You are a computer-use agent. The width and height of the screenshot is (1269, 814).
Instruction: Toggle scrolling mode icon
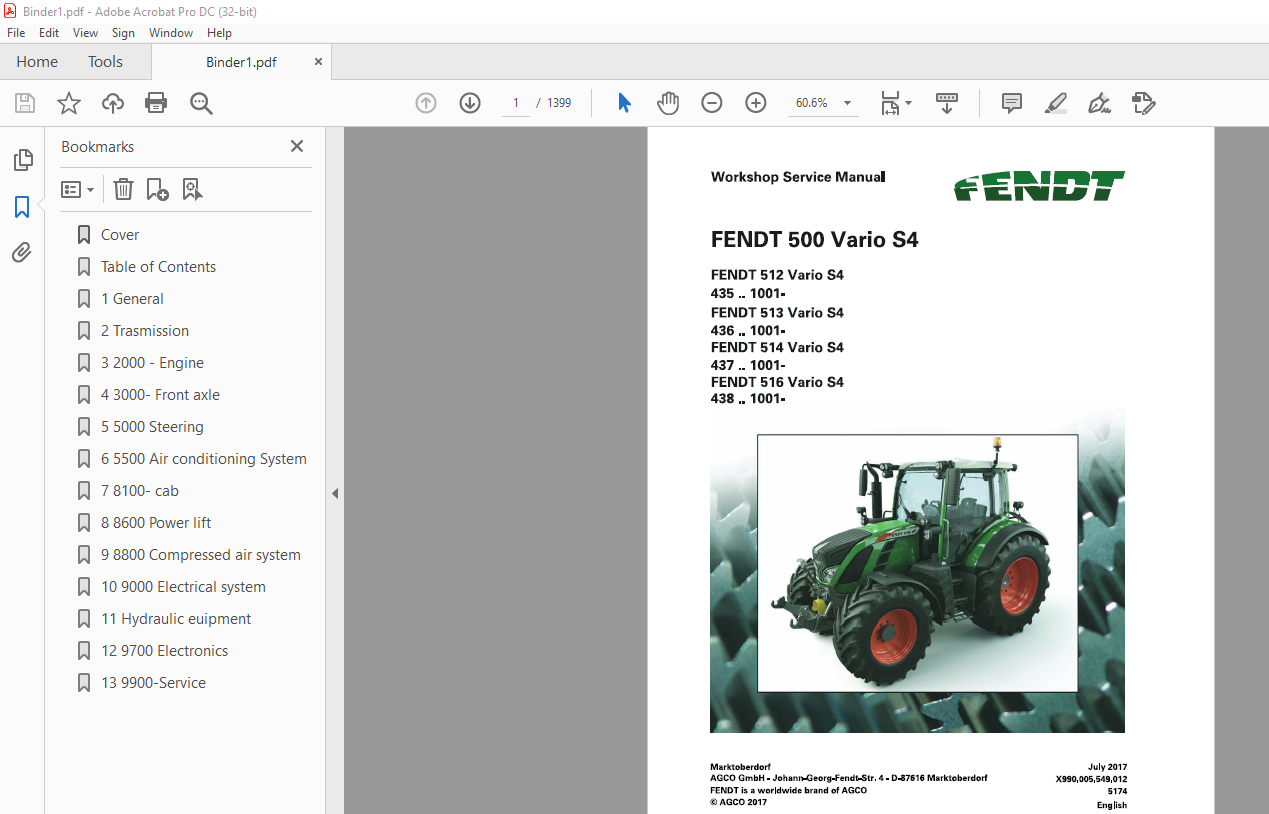coord(947,103)
